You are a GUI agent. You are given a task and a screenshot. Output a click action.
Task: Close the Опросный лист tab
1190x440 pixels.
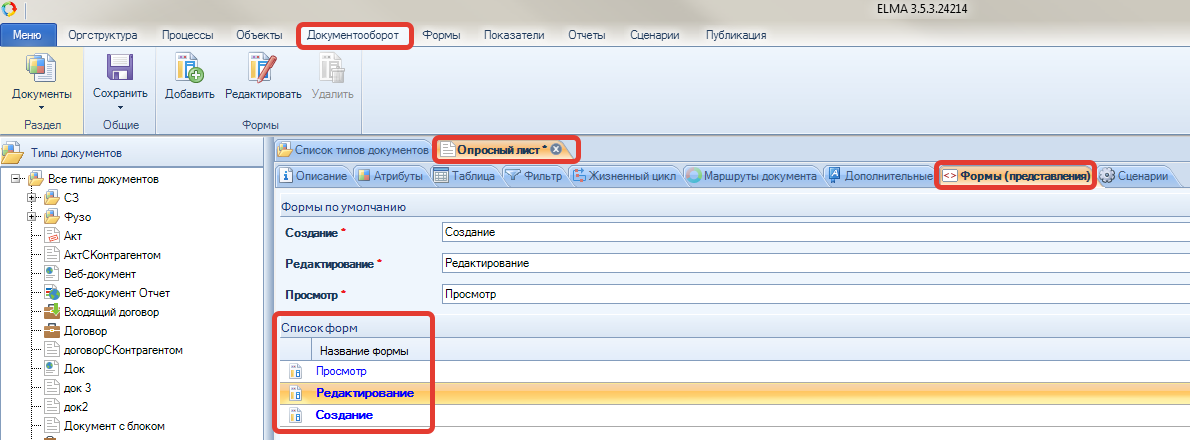[x=556, y=150]
